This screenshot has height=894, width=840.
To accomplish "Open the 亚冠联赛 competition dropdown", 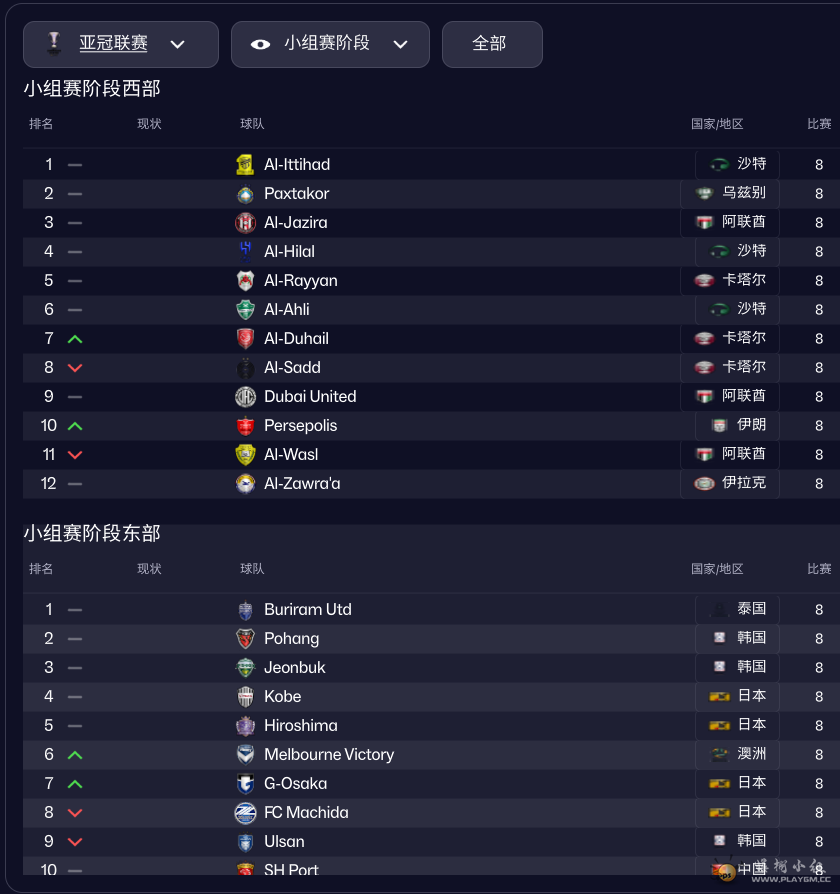I will tap(177, 44).
